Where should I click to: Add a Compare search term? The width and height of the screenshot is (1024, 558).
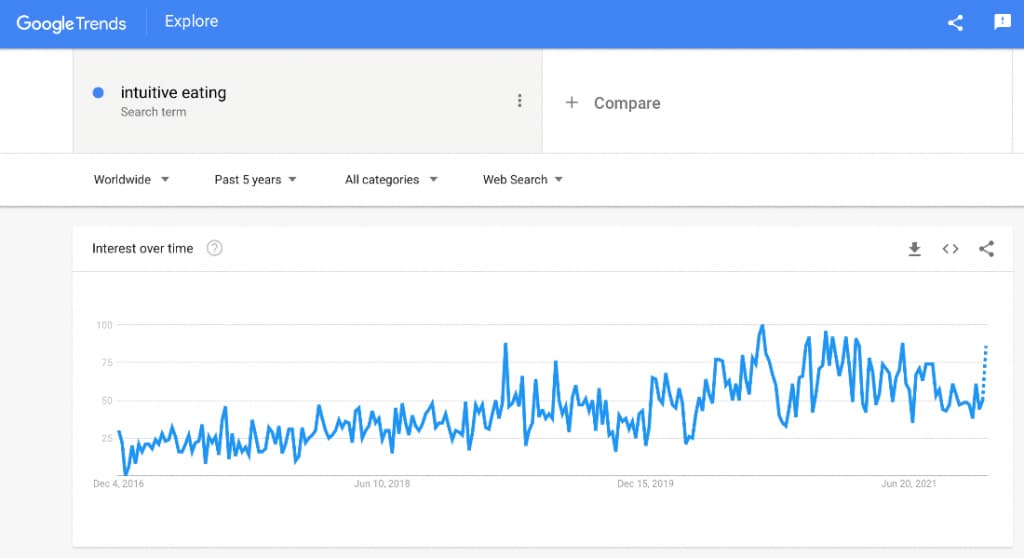point(627,103)
